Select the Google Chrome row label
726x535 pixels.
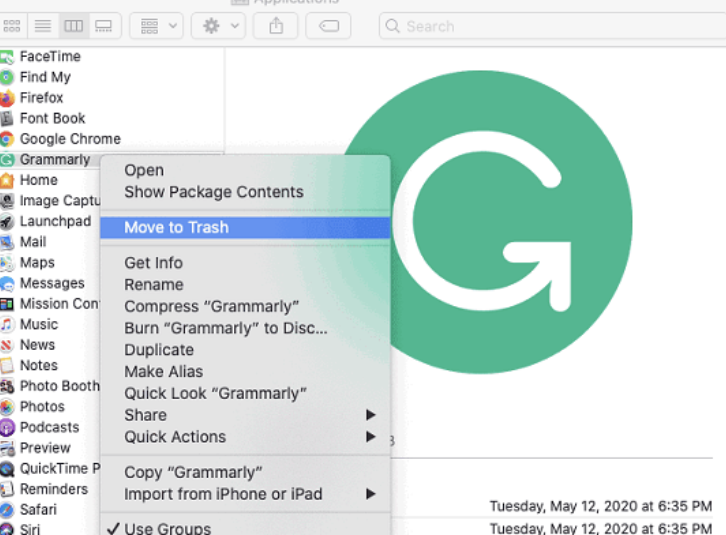70,139
